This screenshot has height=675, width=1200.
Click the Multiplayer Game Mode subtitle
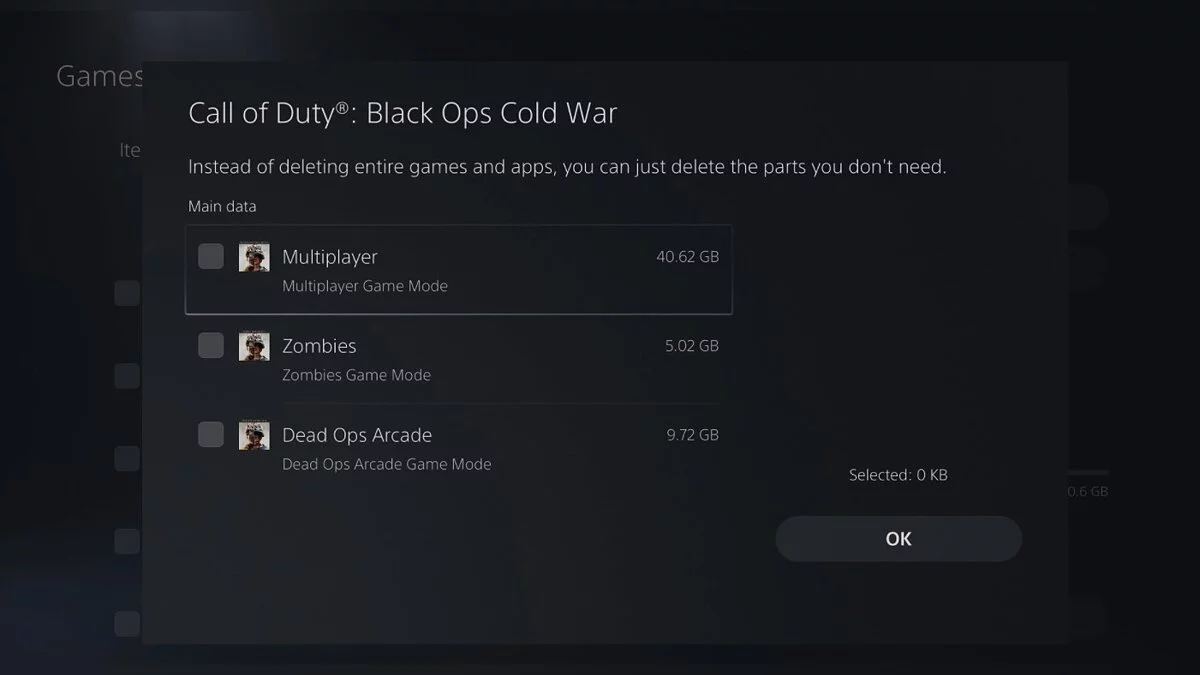click(x=365, y=286)
